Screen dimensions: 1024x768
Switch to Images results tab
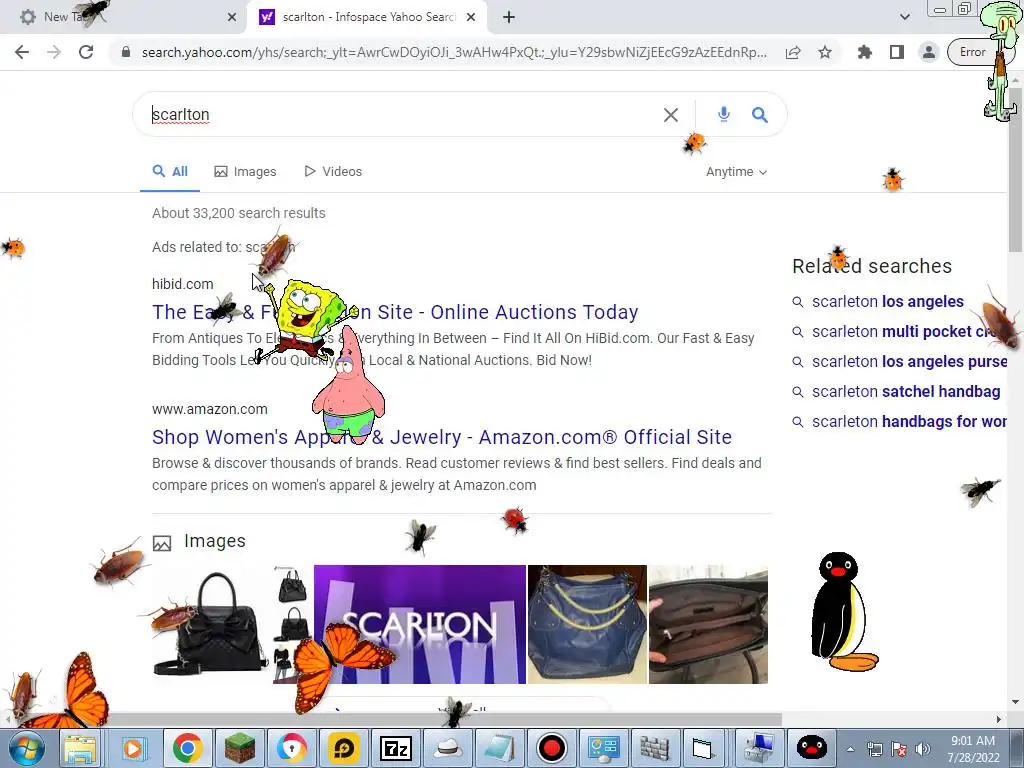tap(245, 172)
